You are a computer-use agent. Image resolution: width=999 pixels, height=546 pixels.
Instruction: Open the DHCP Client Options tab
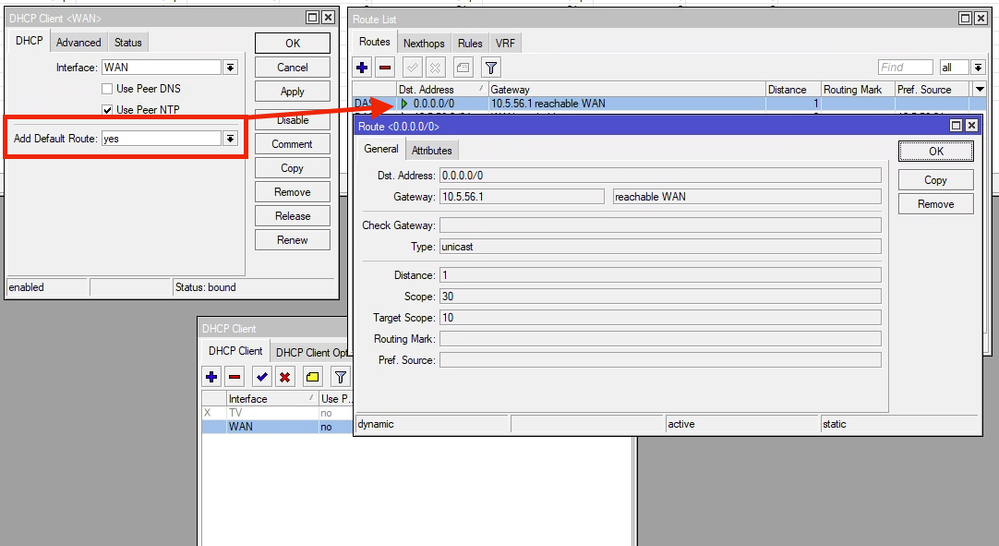point(312,352)
